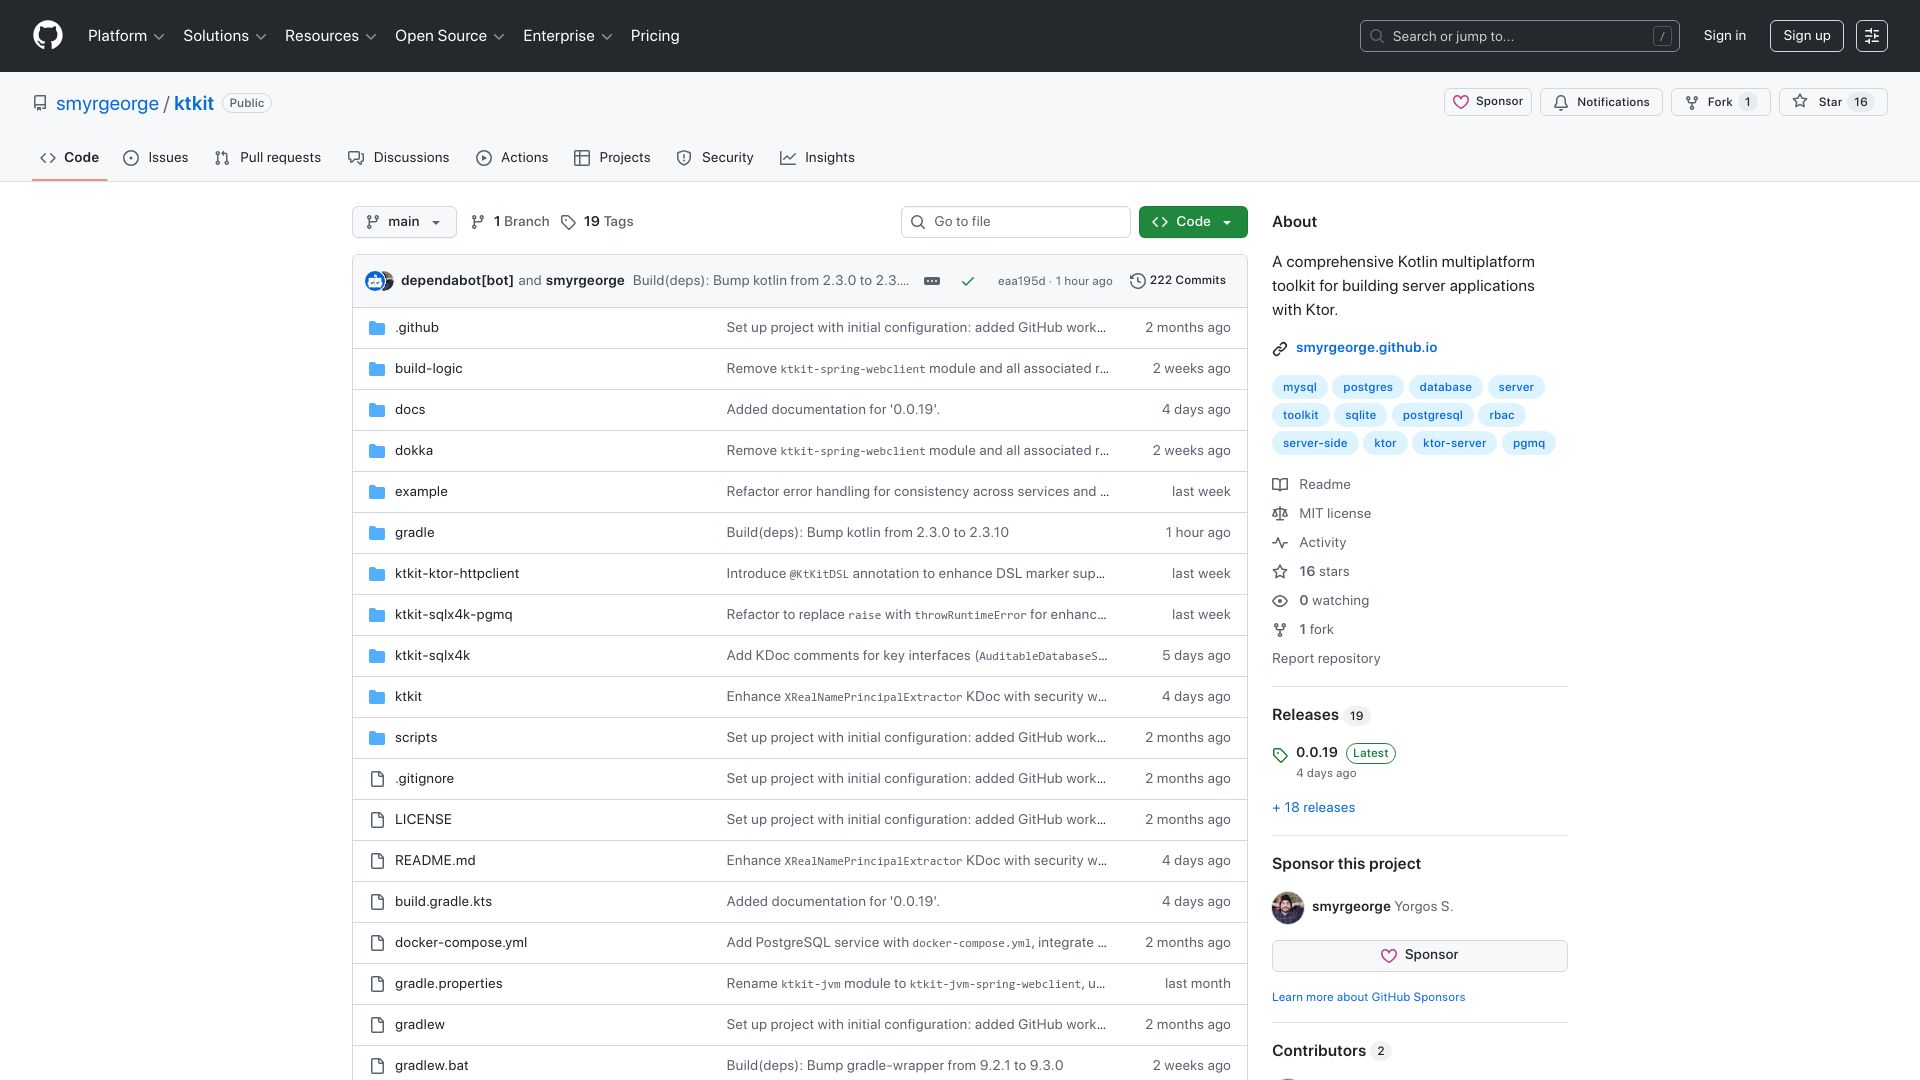Open the build.gradle.kts file
The width and height of the screenshot is (1920, 1080).
[x=444, y=902]
